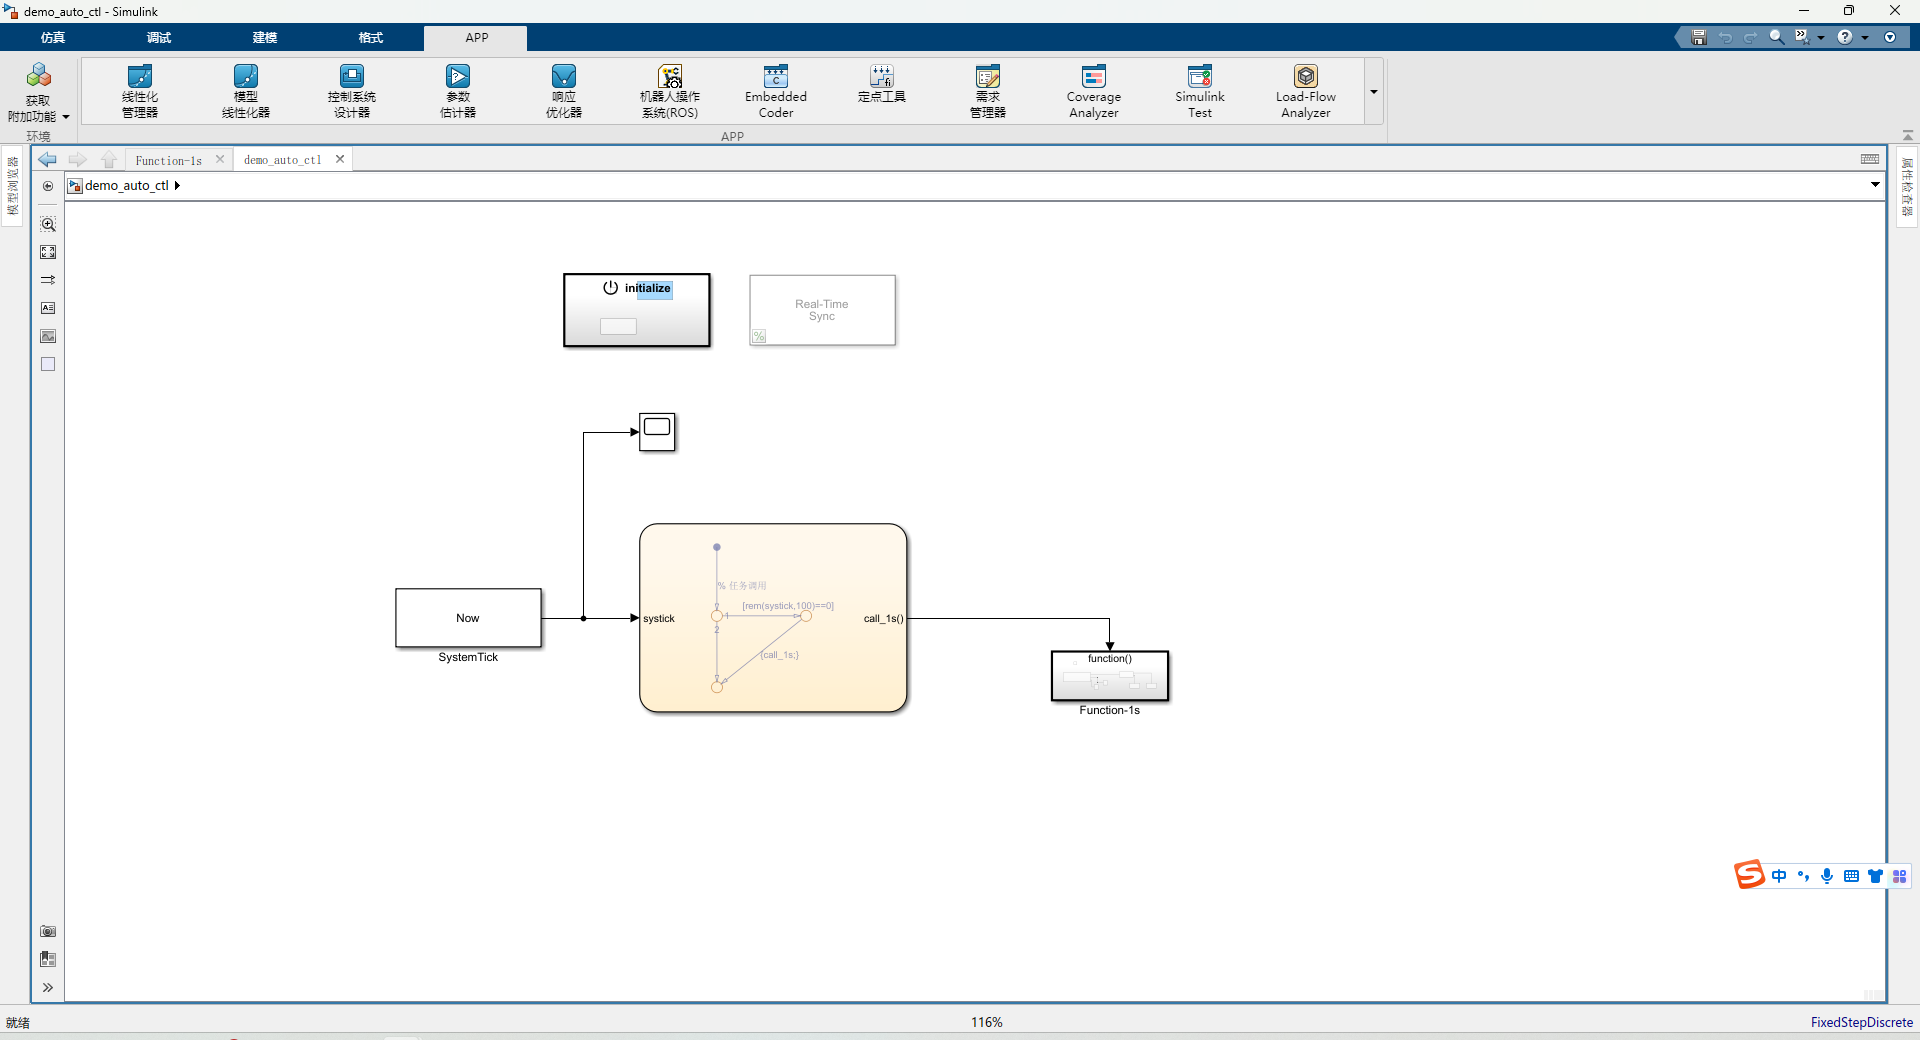Open the 需求管理器 app

tap(988, 91)
